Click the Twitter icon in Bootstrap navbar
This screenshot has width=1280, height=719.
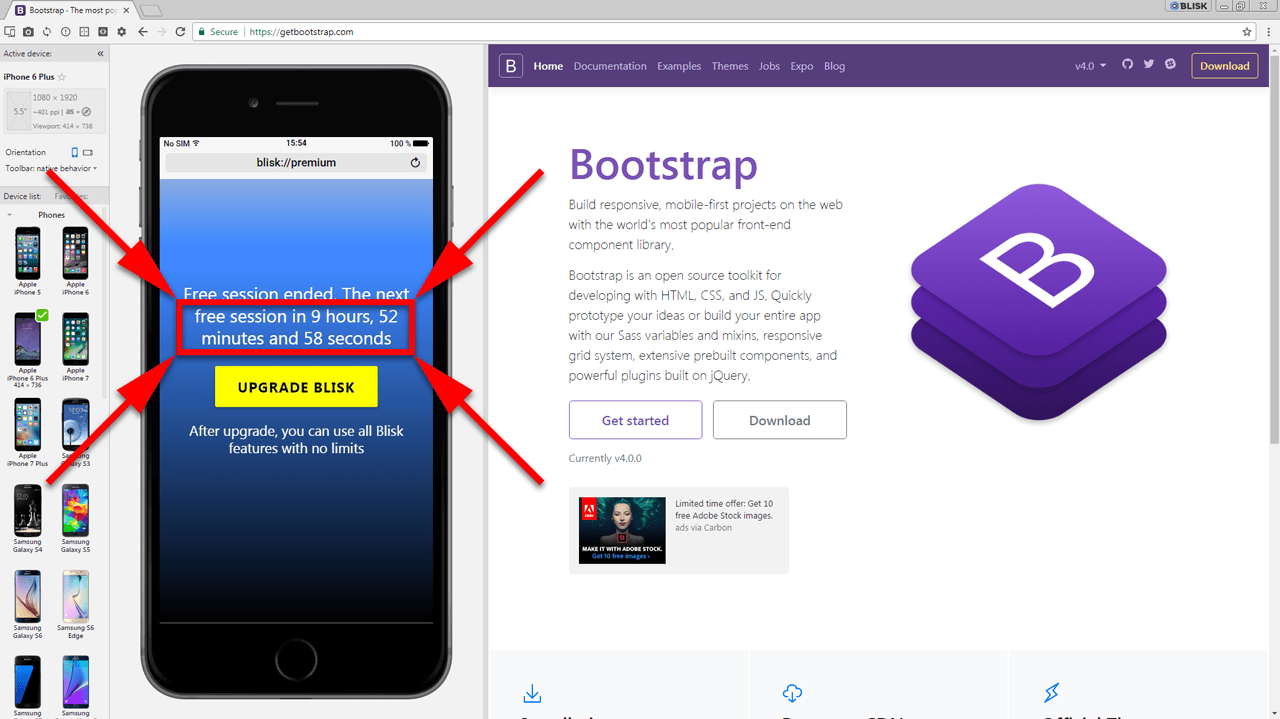tap(1149, 65)
